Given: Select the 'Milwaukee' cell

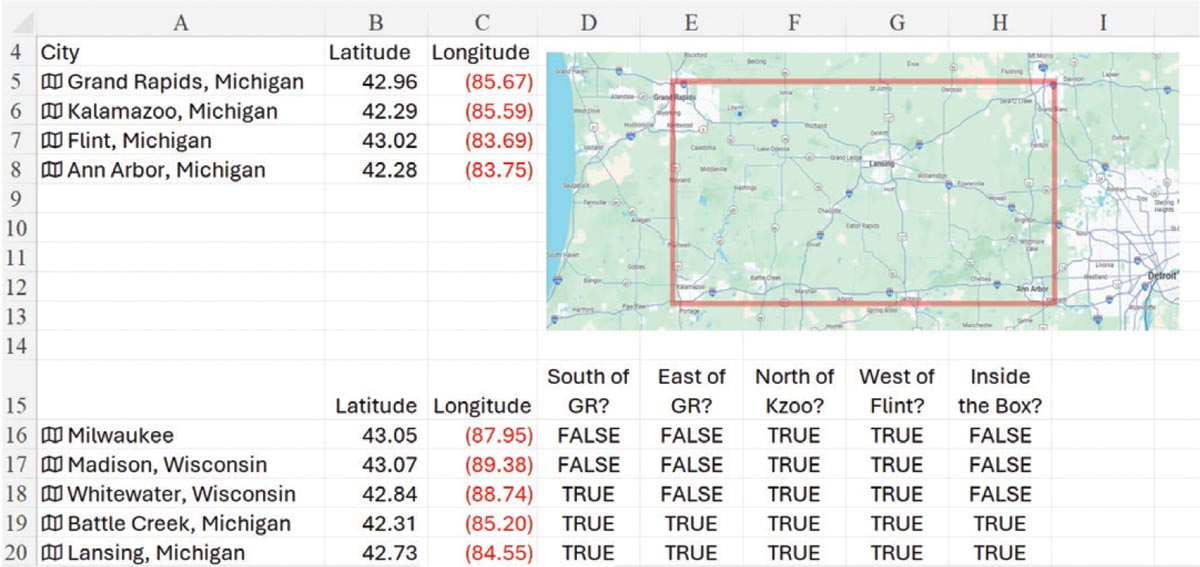Looking at the screenshot, I should click(181, 436).
